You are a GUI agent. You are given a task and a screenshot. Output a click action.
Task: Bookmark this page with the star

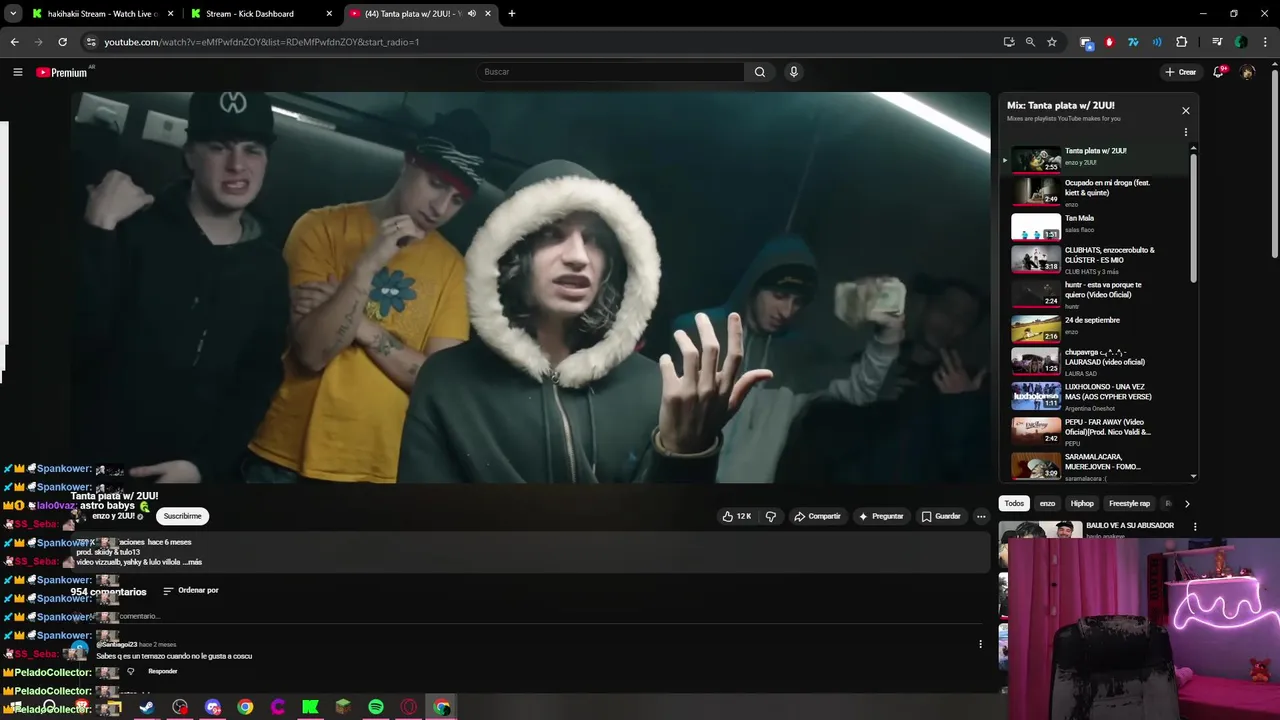(1052, 42)
